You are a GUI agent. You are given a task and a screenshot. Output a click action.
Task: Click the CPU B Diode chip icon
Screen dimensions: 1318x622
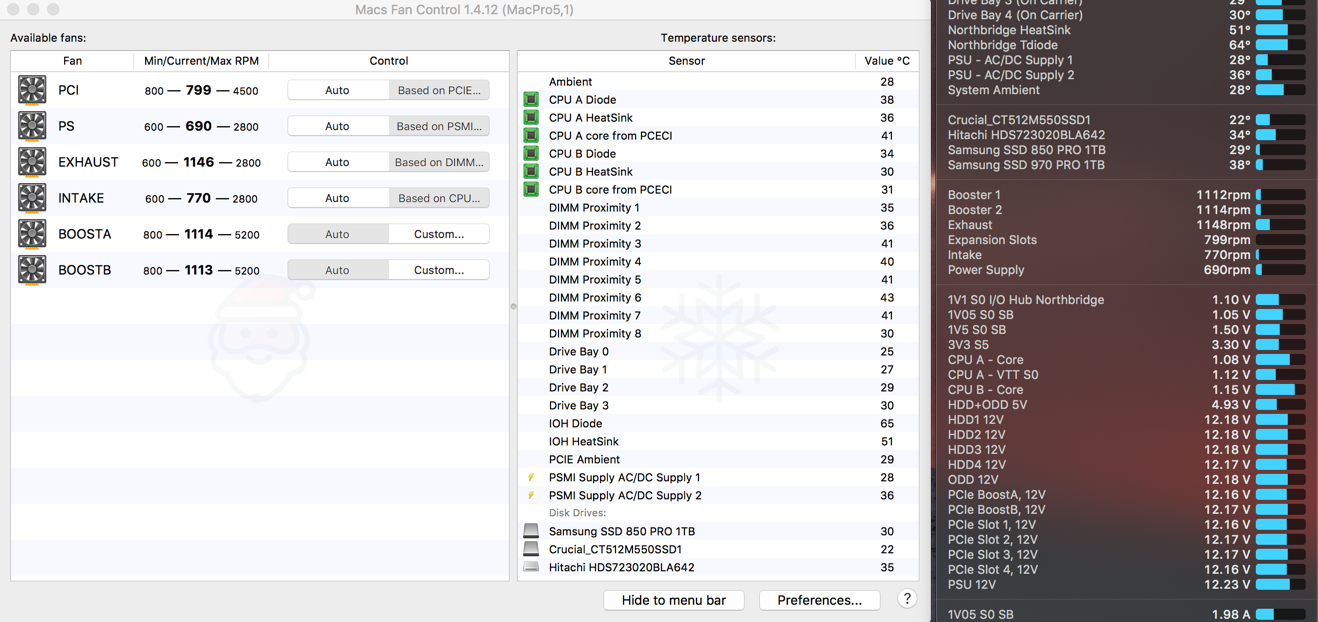click(x=531, y=154)
